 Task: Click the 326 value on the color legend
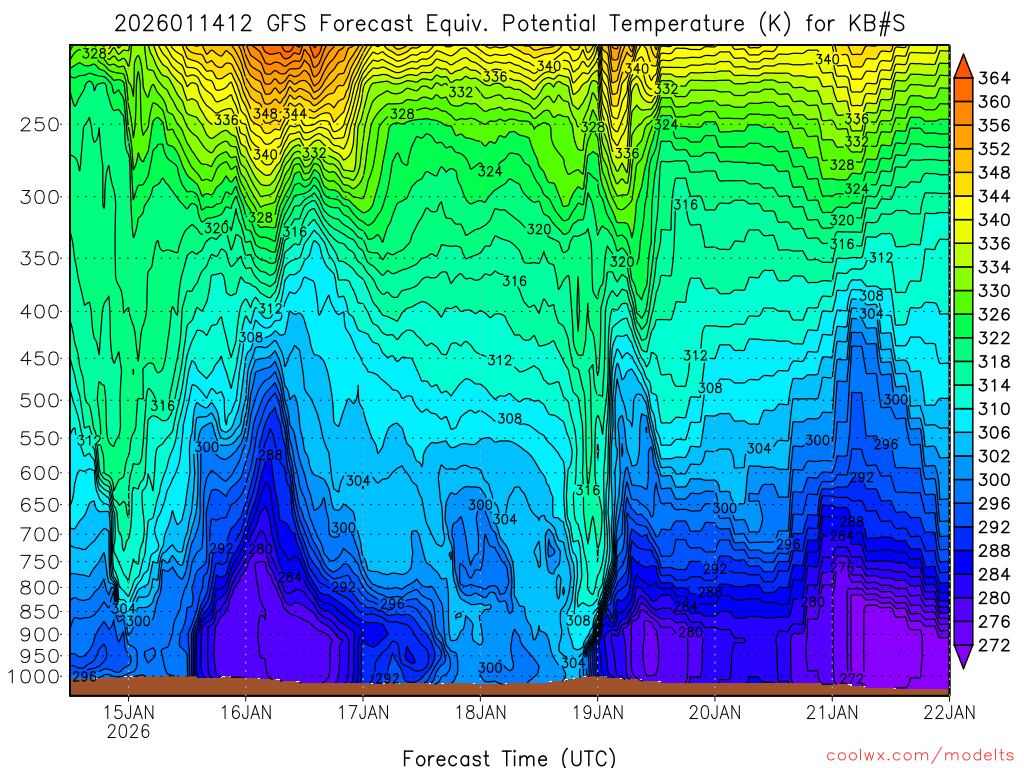point(994,314)
